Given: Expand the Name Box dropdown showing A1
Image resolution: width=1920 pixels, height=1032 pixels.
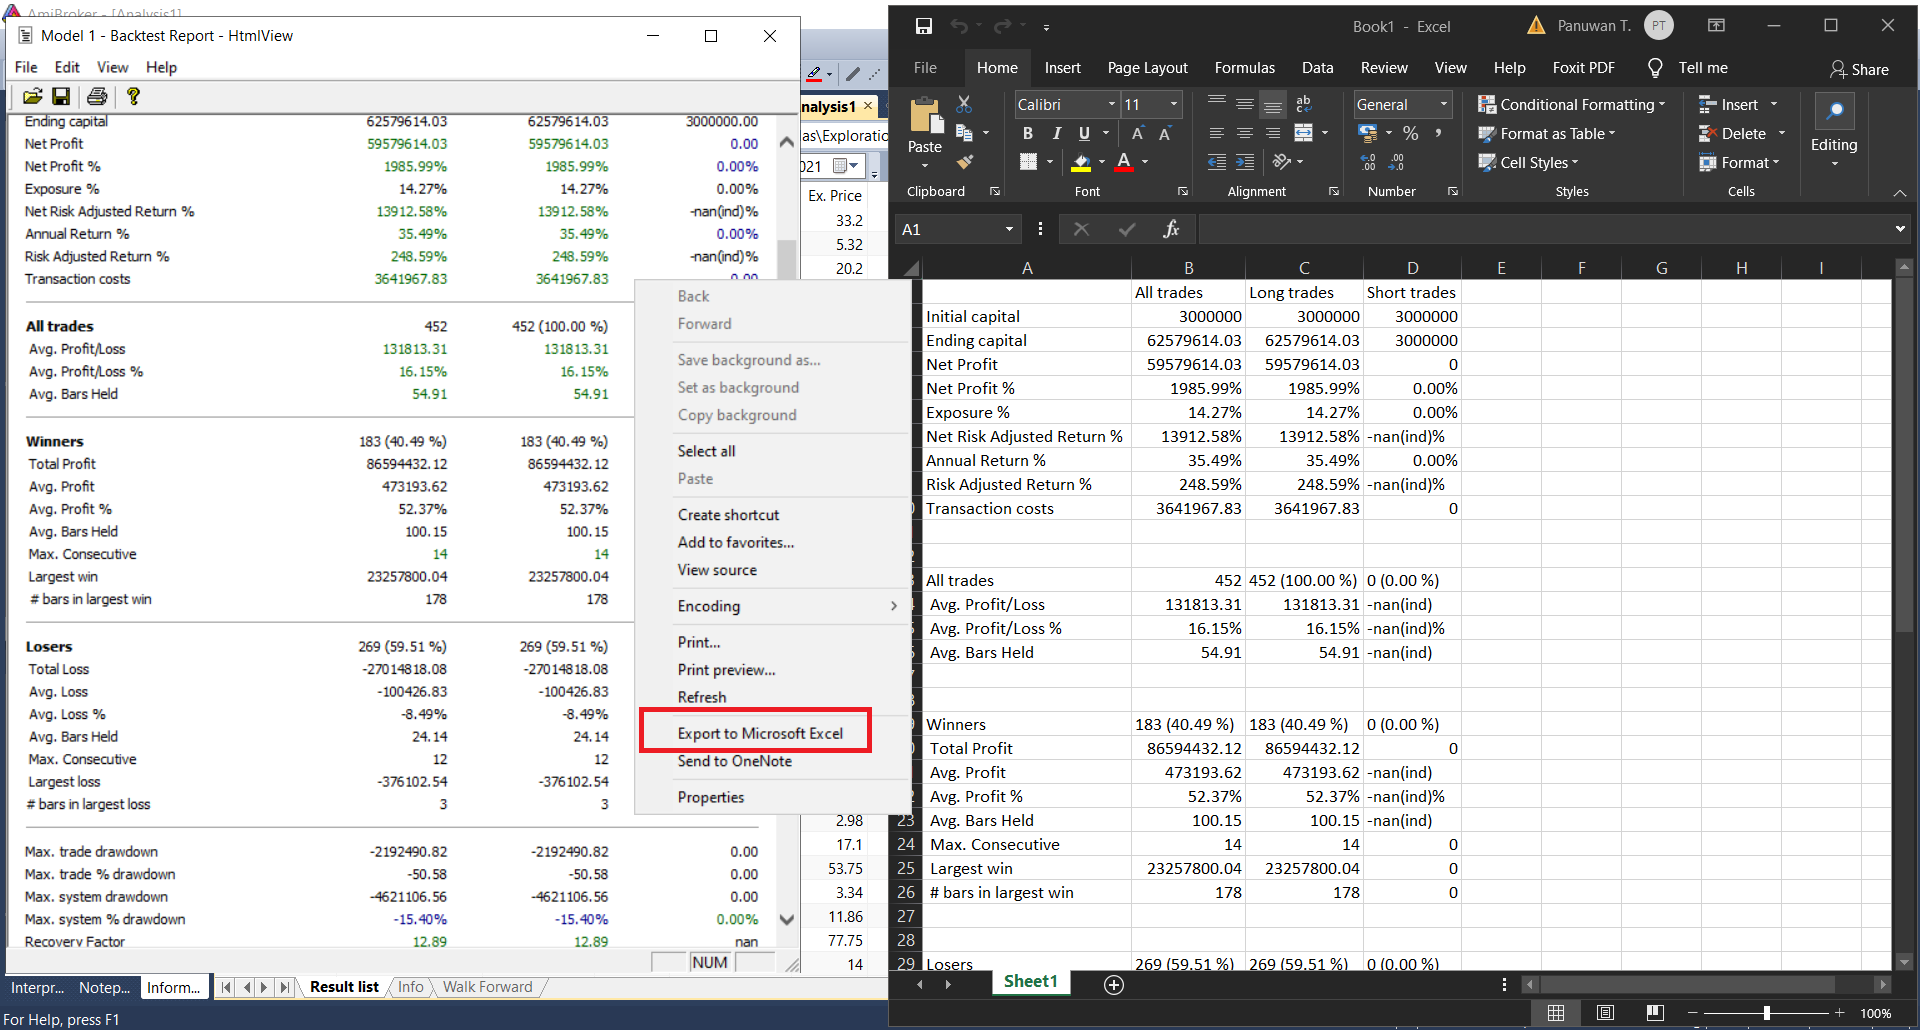Looking at the screenshot, I should point(1009,229).
